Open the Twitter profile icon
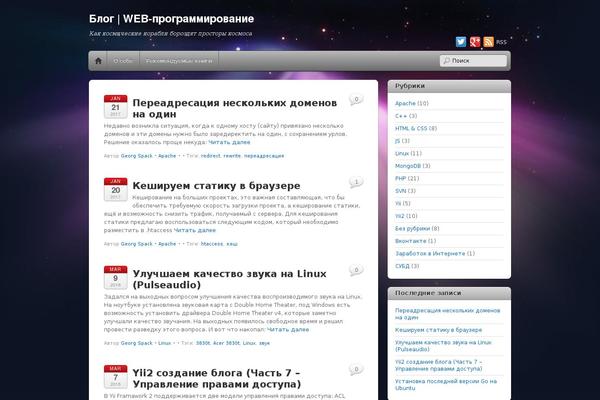Image resolution: width=600 pixels, height=400 pixels. tap(461, 42)
